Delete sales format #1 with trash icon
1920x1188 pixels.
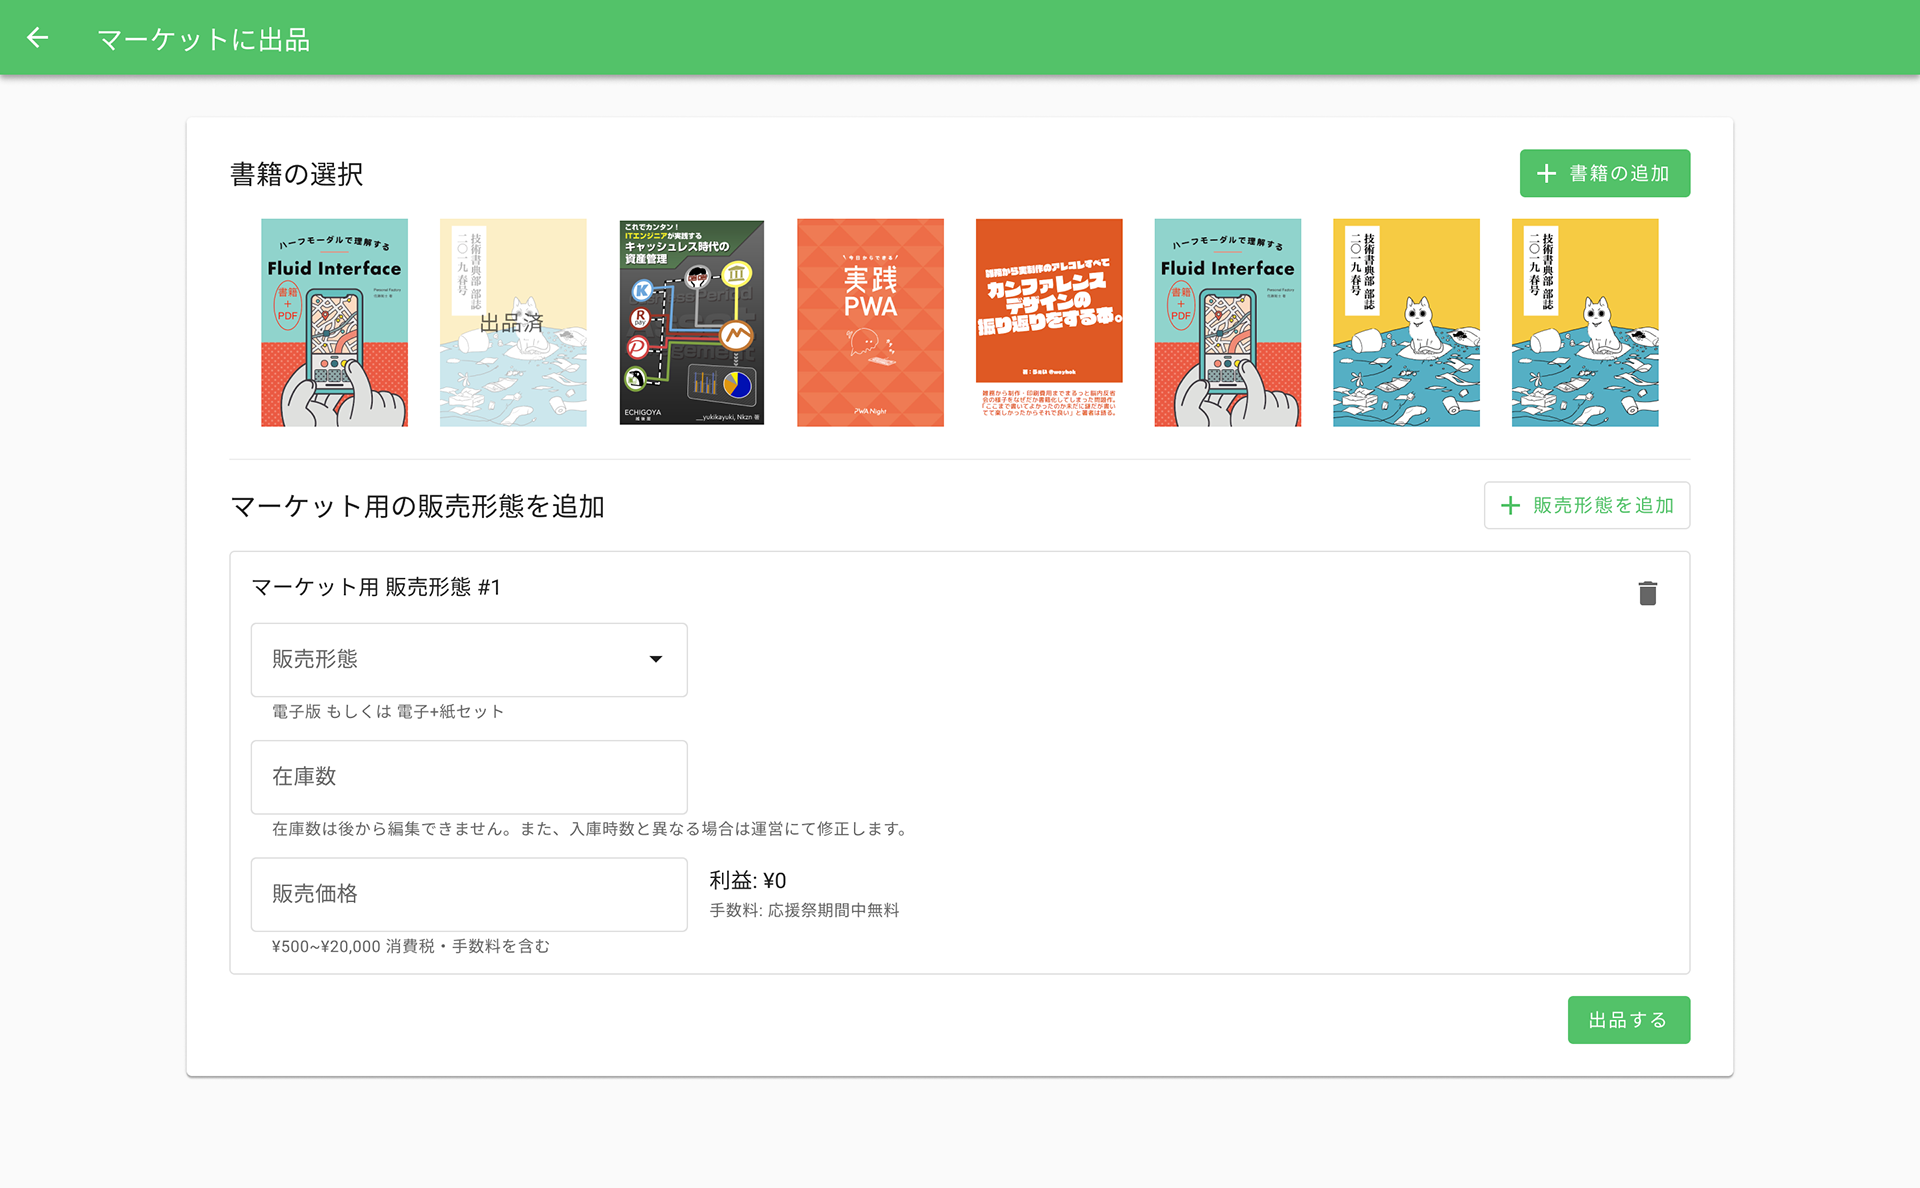tap(1647, 593)
